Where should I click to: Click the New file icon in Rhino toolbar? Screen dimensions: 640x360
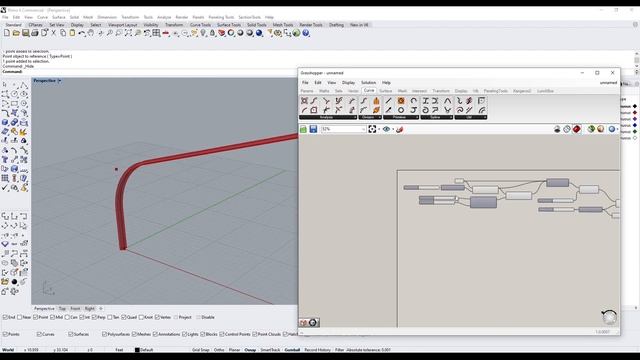click(x=7, y=33)
